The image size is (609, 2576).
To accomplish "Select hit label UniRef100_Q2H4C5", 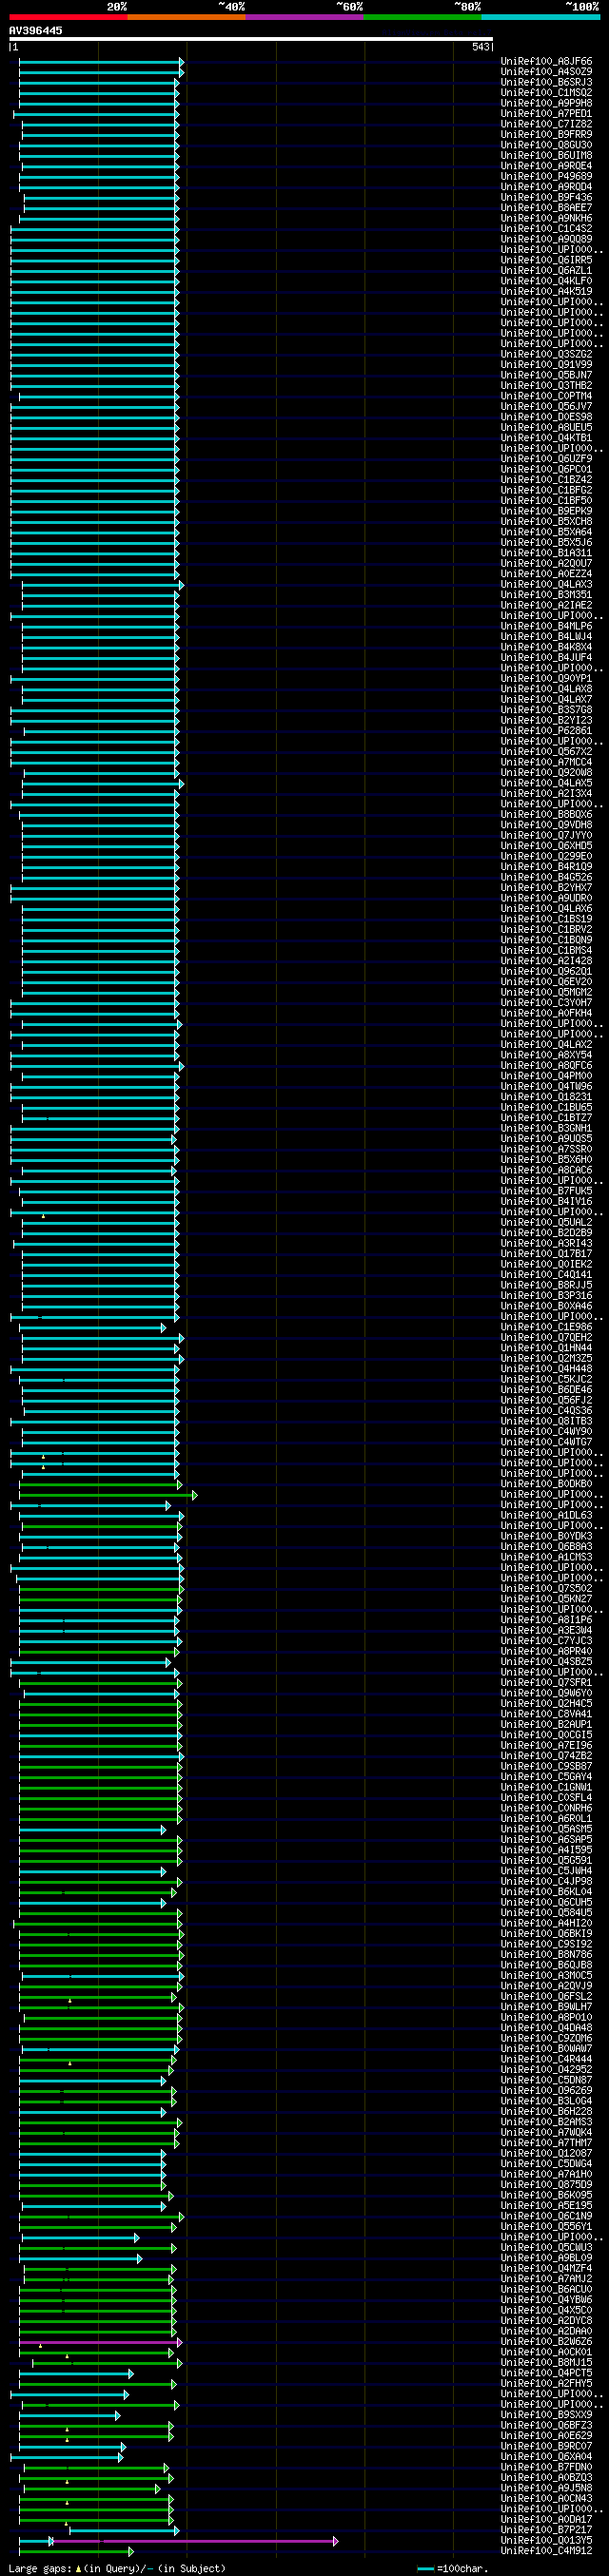I will 546,1704.
